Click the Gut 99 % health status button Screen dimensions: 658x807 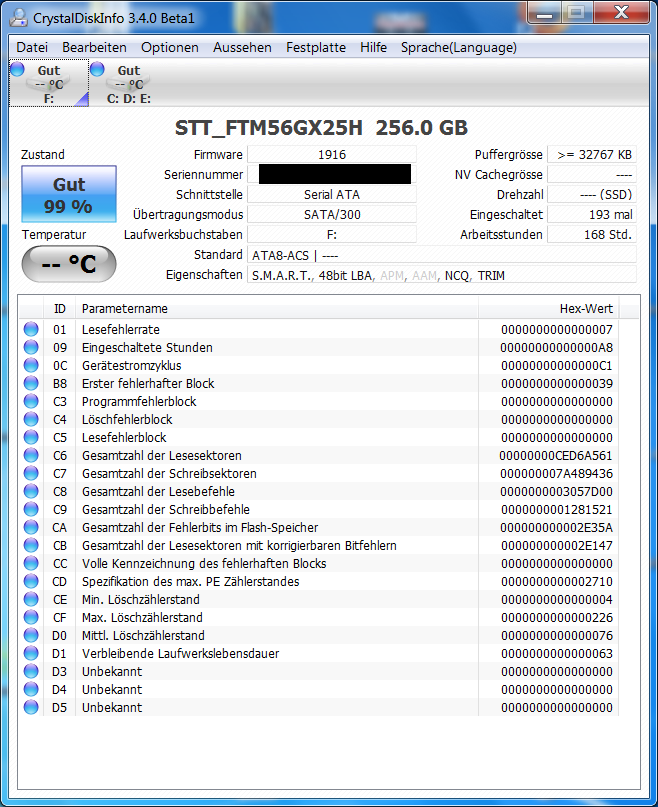(x=68, y=194)
